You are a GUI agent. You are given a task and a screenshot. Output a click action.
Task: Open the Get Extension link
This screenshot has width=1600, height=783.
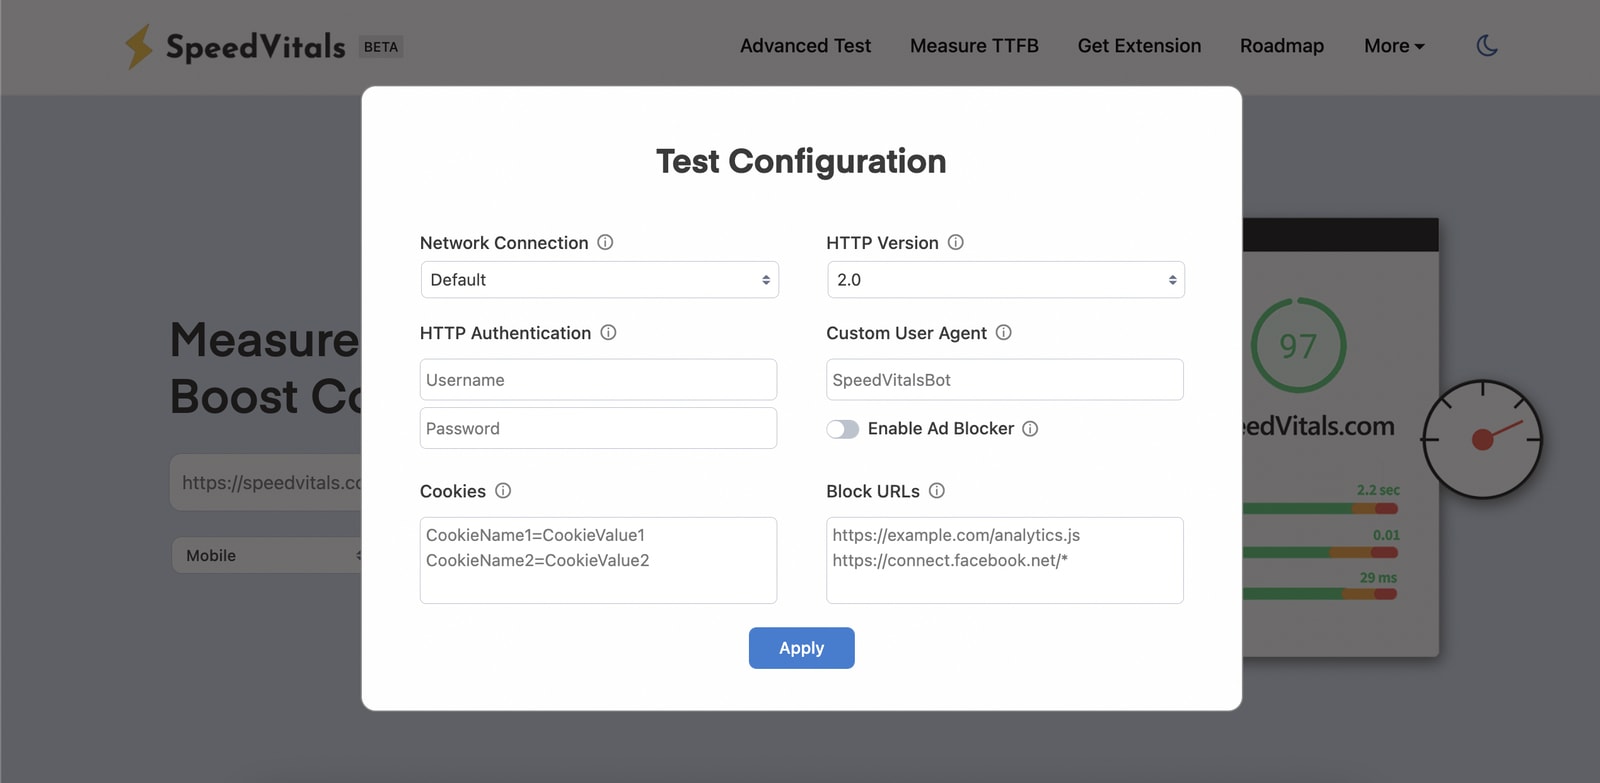[1139, 46]
